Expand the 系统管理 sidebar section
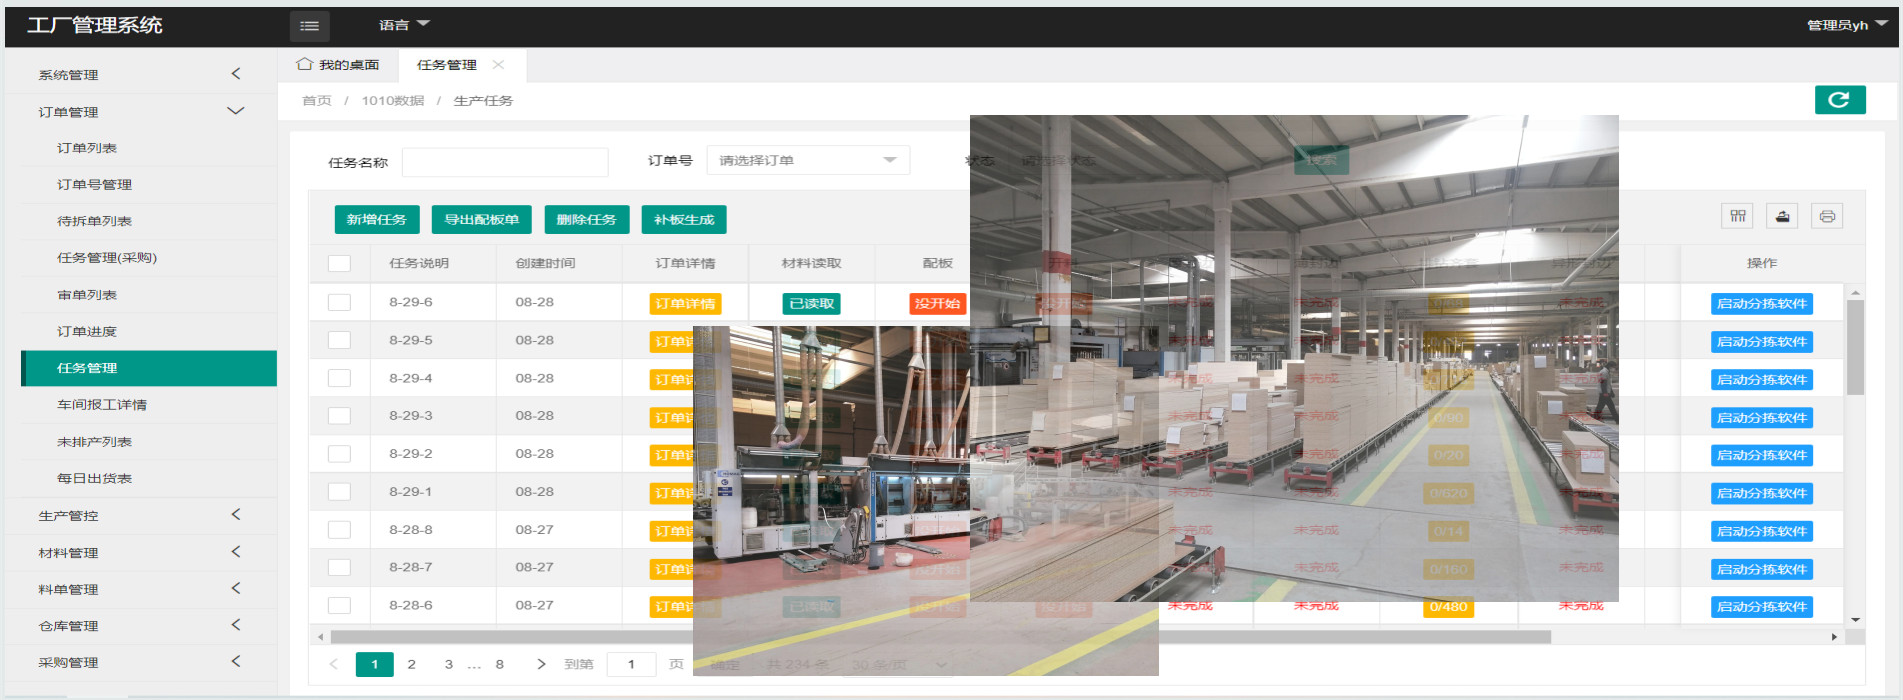Viewport: 1903px width, 700px height. pyautogui.click(x=141, y=75)
